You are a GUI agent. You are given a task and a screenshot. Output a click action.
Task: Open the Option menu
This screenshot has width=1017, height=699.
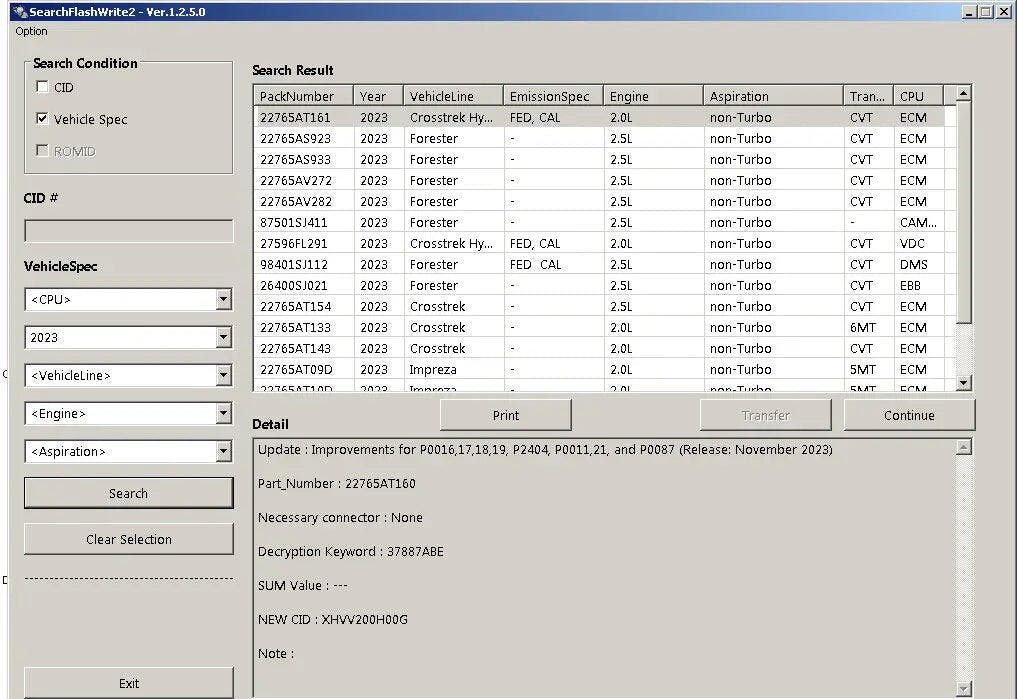[x=31, y=31]
